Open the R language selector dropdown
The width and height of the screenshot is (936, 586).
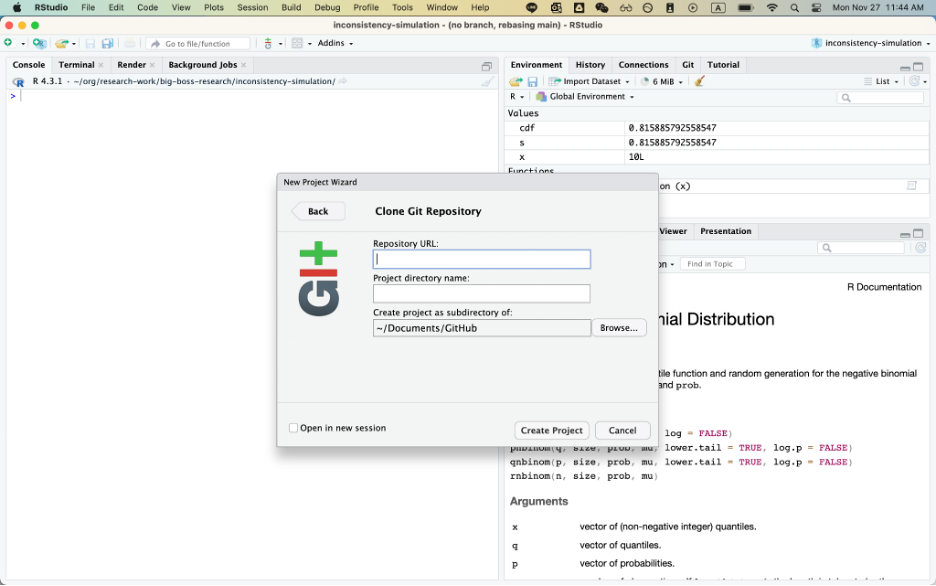click(517, 97)
